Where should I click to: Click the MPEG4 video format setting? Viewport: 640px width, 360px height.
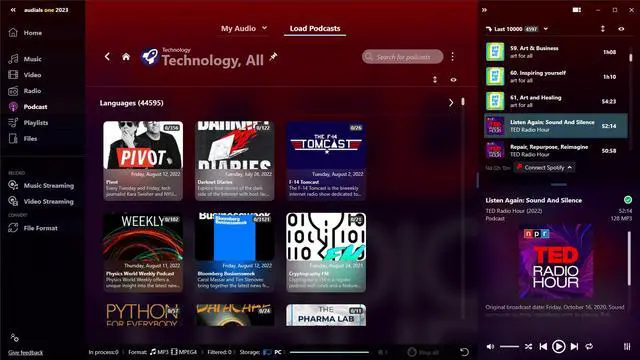(184, 352)
